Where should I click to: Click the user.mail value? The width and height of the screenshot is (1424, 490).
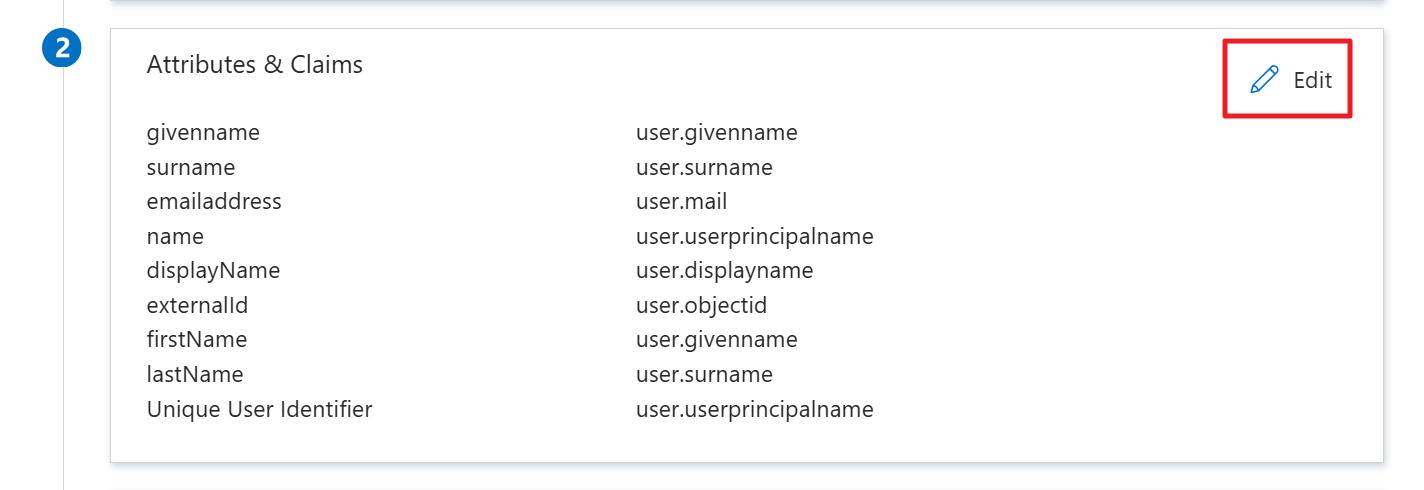click(x=681, y=202)
